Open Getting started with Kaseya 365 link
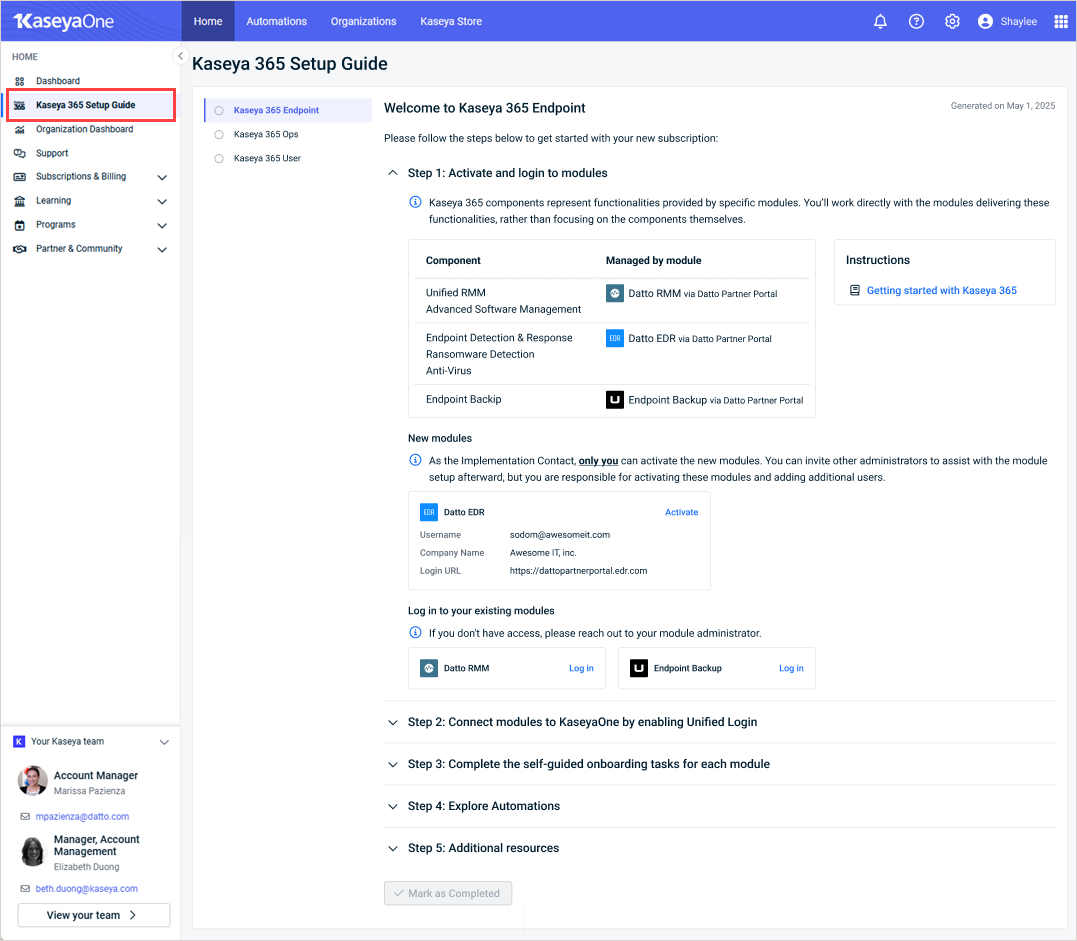This screenshot has height=941, width=1077. [x=941, y=291]
